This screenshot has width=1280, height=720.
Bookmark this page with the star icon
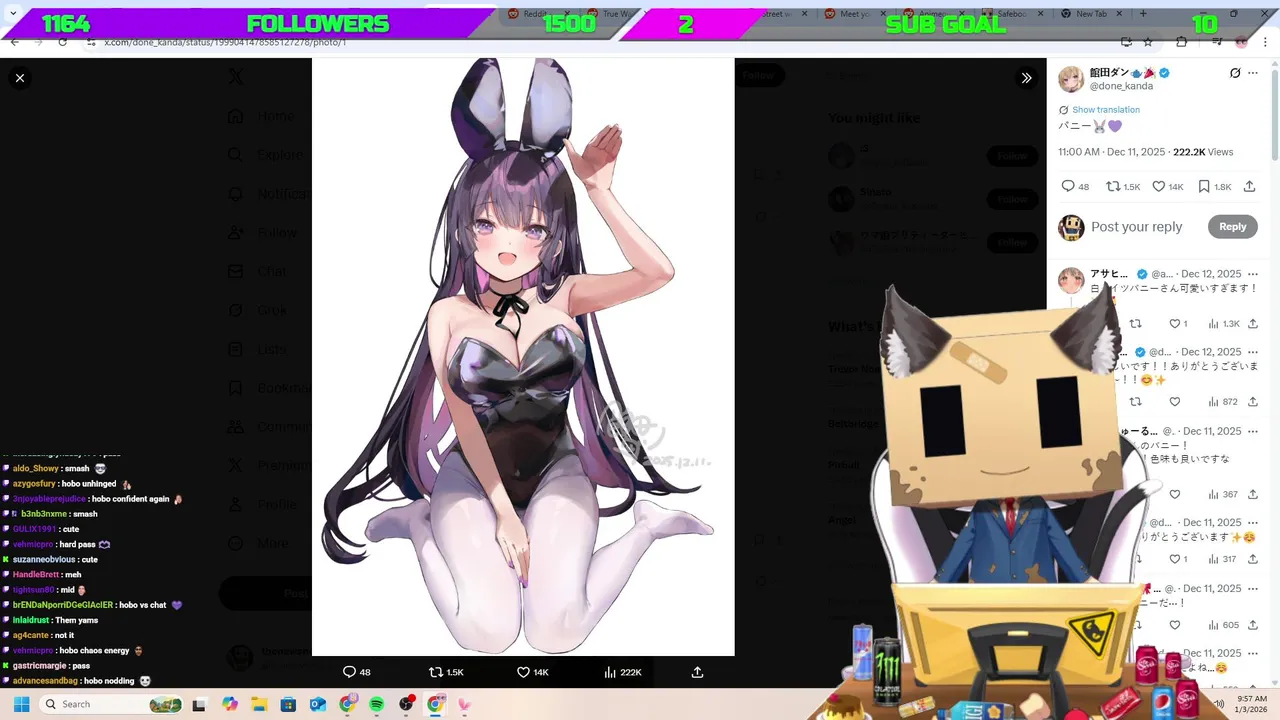click(1148, 42)
